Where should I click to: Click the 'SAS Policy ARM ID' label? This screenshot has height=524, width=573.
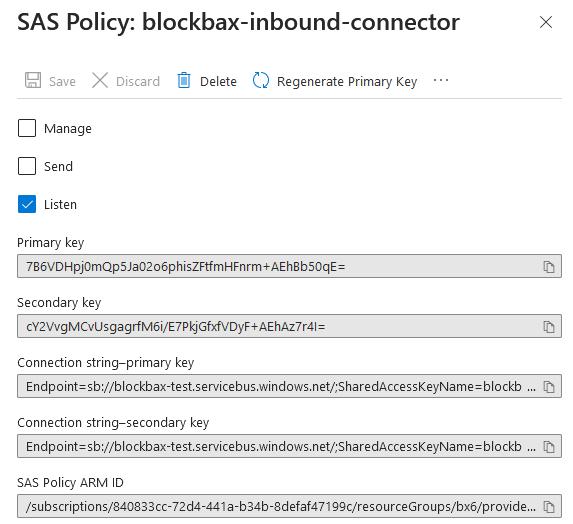click(70, 483)
